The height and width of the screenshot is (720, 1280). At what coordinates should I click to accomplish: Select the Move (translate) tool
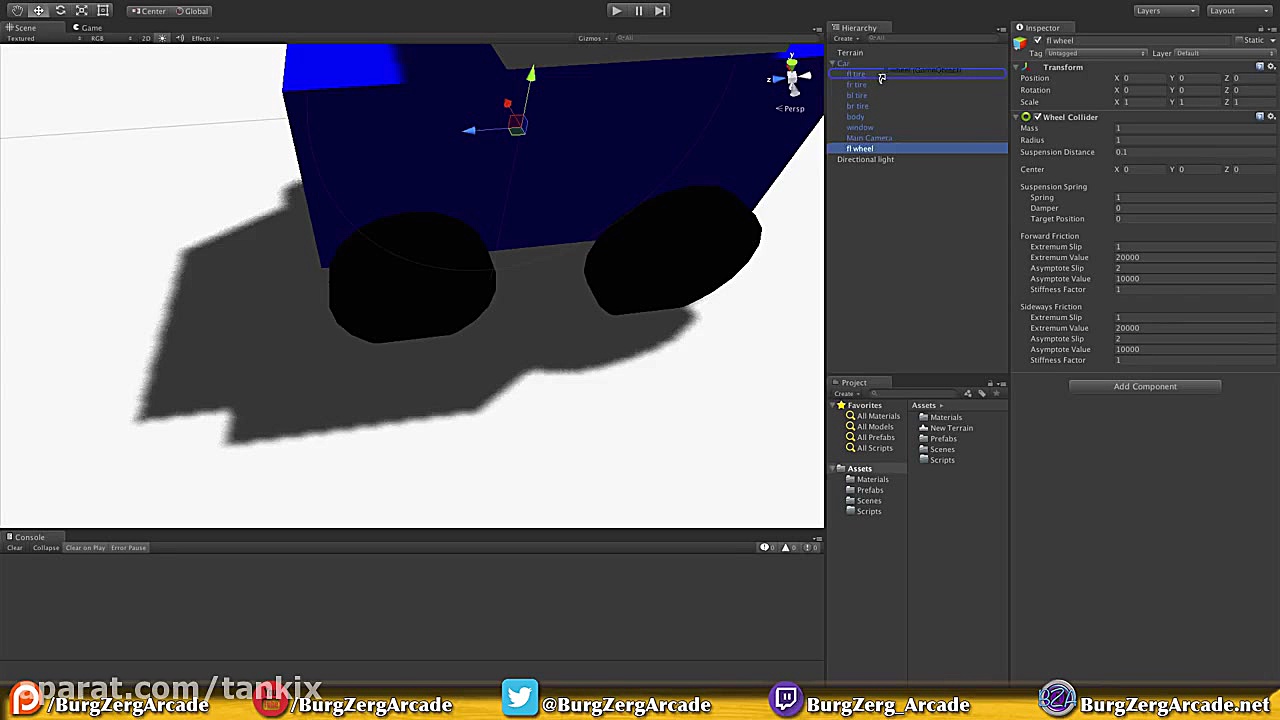[x=39, y=10]
